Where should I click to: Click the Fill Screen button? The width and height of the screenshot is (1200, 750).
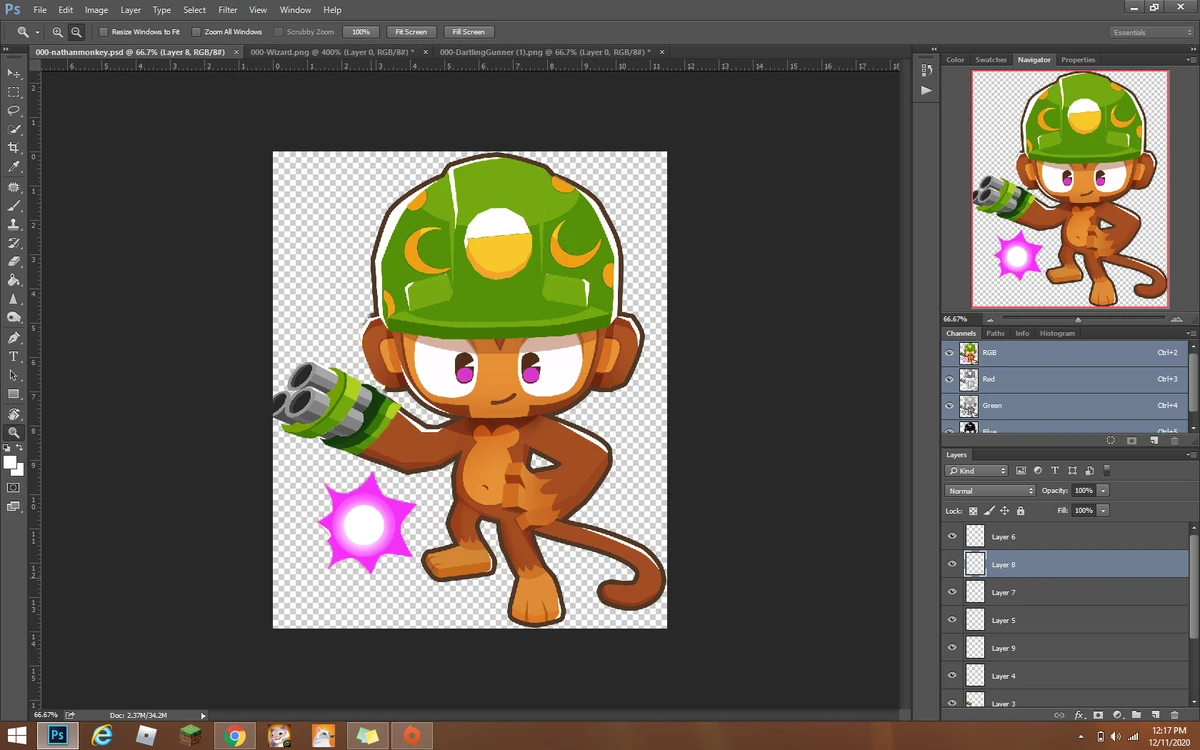(x=468, y=31)
